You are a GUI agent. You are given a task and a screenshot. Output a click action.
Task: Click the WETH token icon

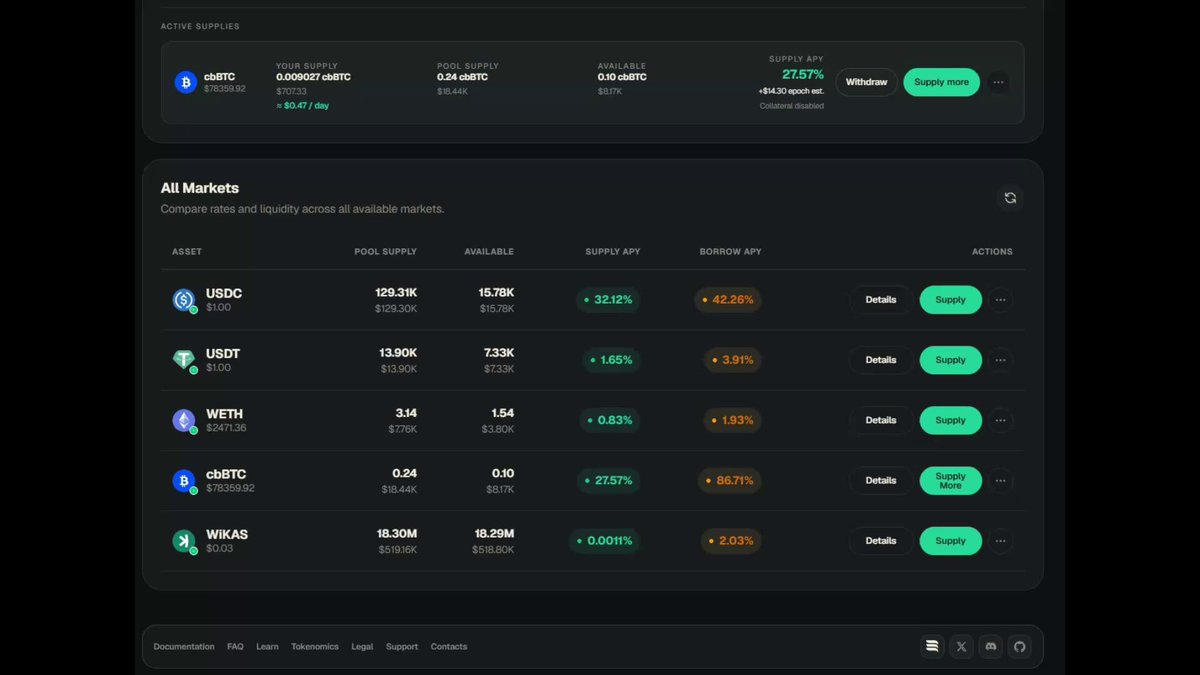click(x=184, y=421)
